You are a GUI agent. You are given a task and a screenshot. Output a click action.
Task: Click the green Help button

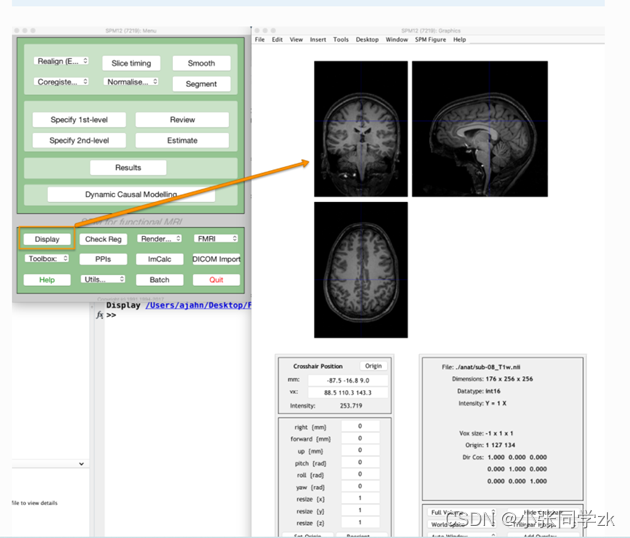pyautogui.click(x=47, y=280)
